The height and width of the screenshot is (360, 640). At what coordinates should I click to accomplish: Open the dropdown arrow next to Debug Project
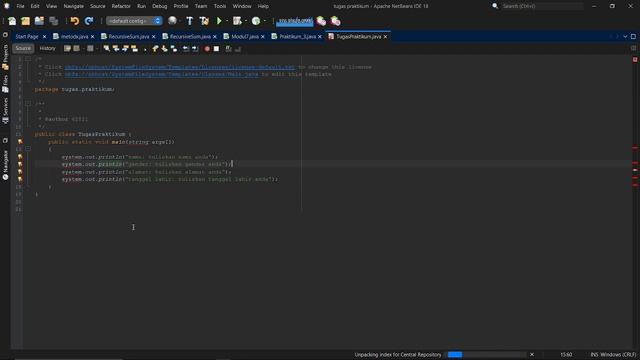click(245, 21)
